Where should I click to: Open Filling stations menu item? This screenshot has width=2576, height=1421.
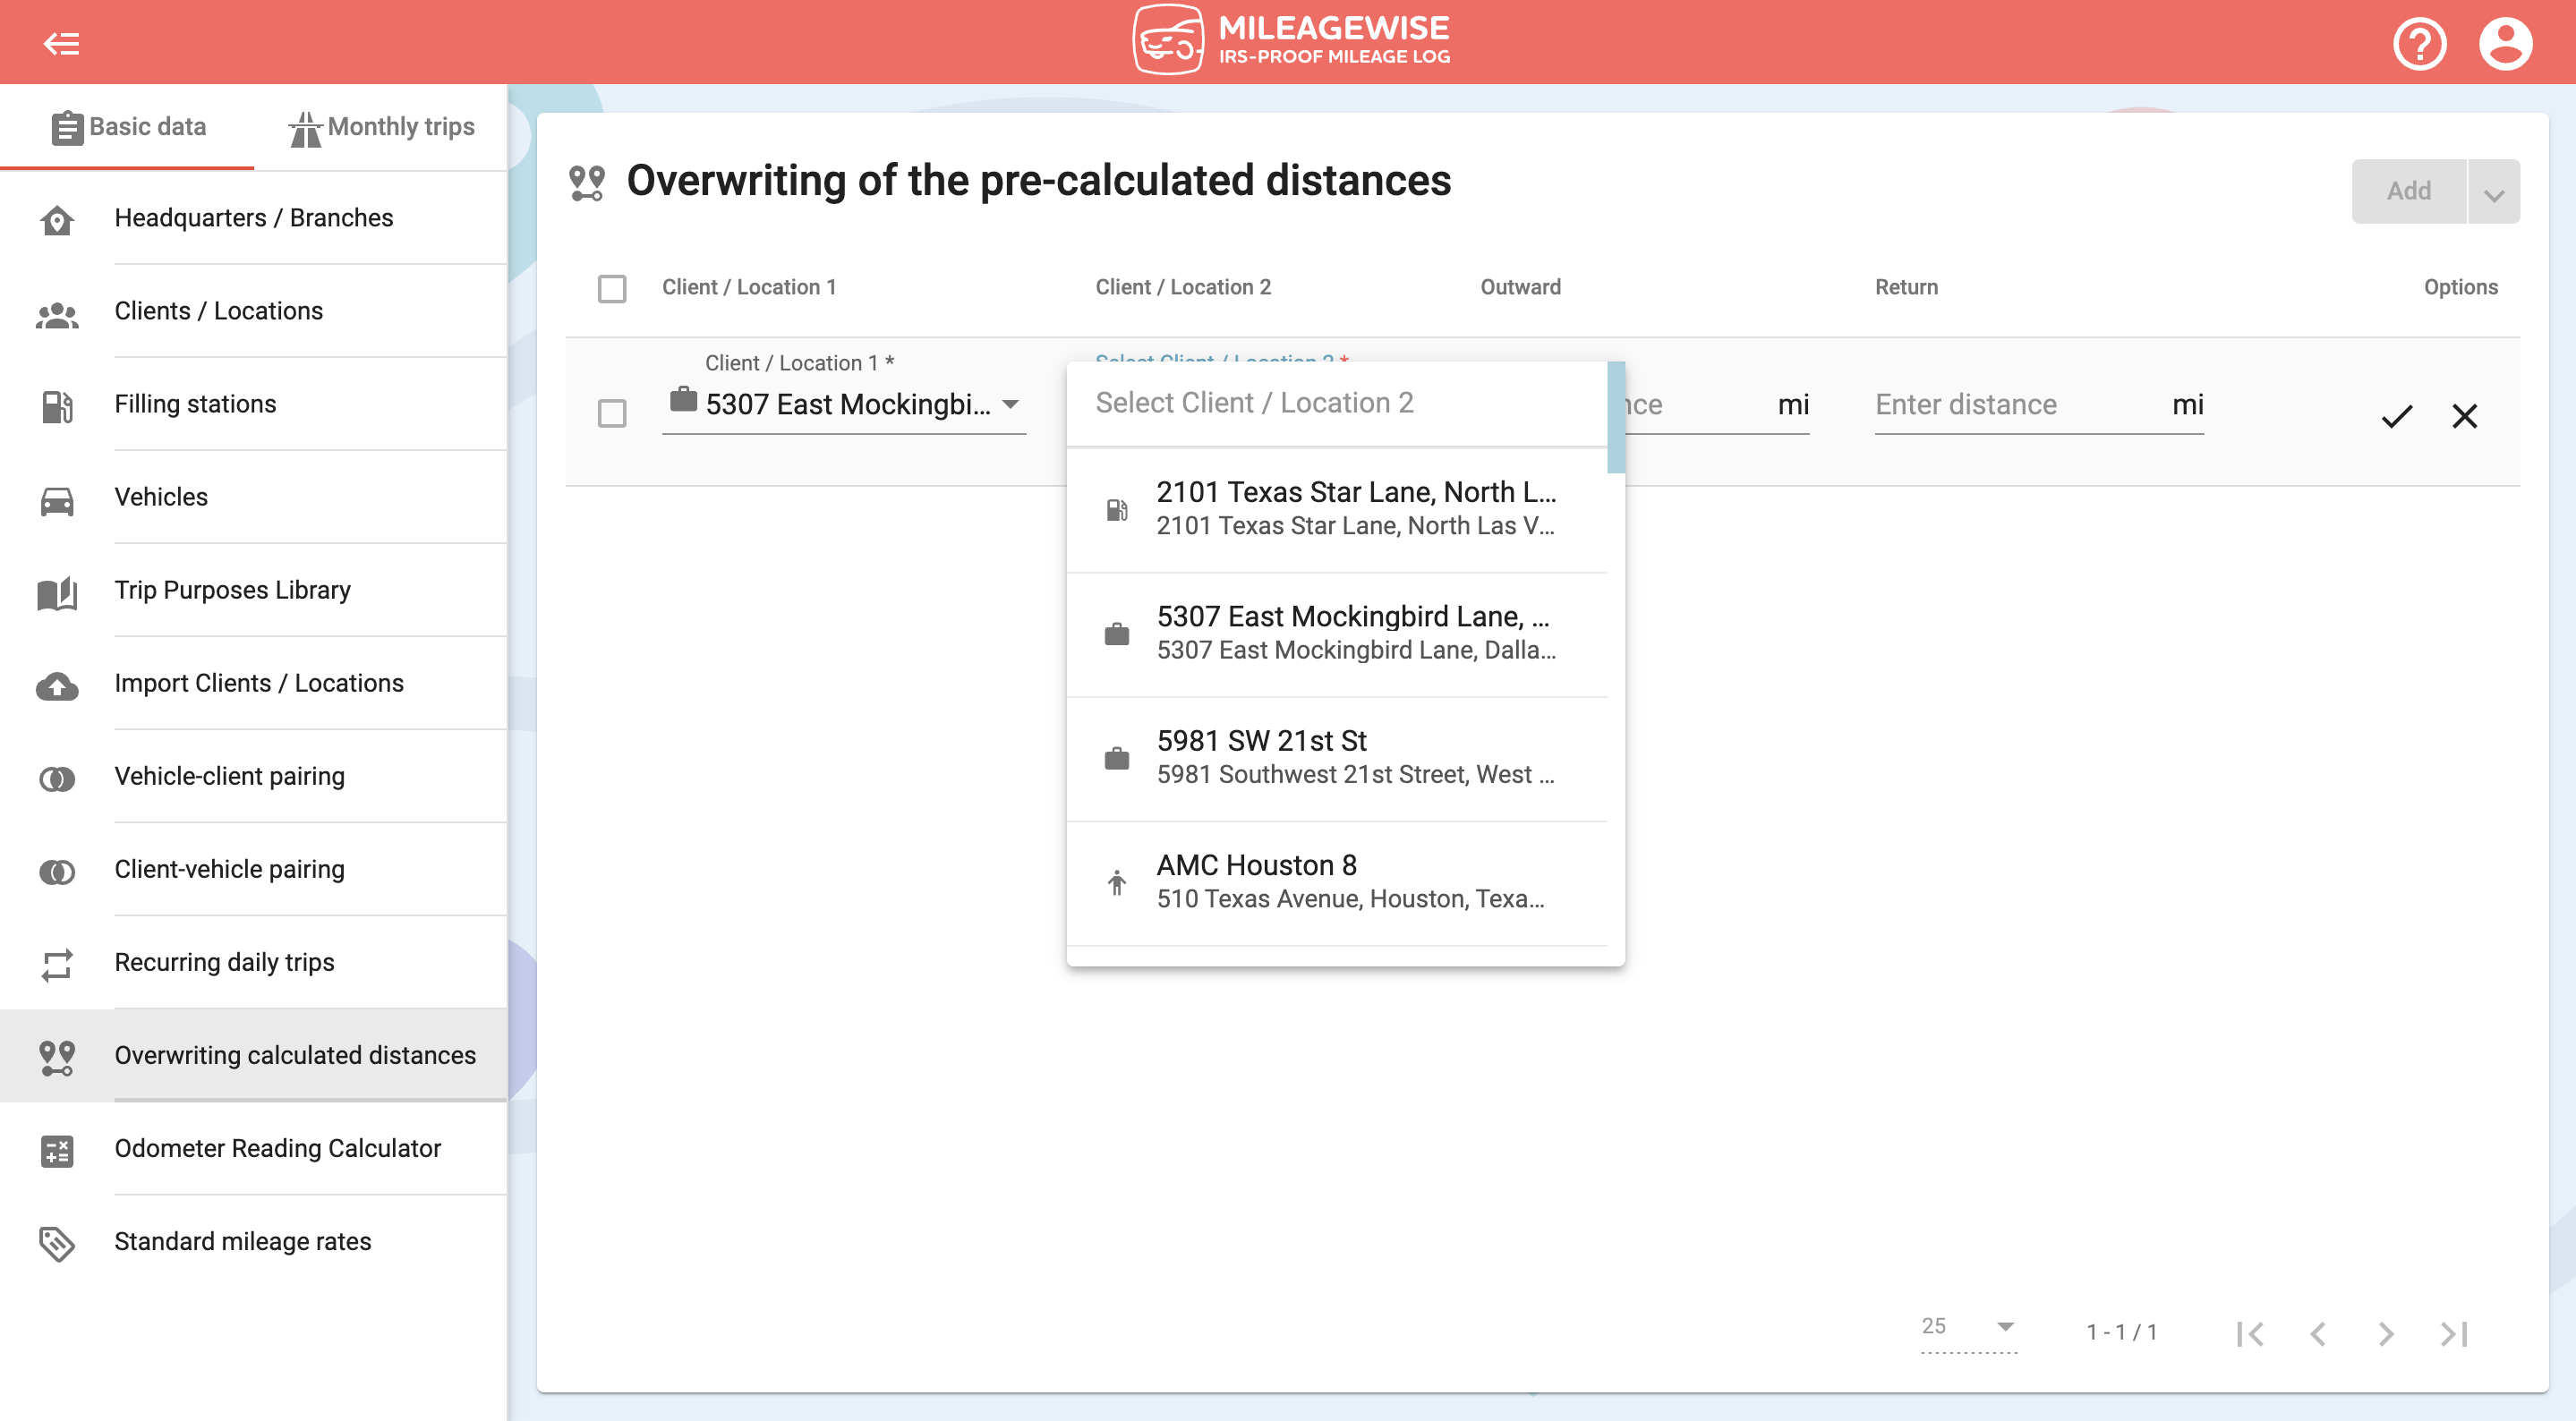(x=254, y=404)
